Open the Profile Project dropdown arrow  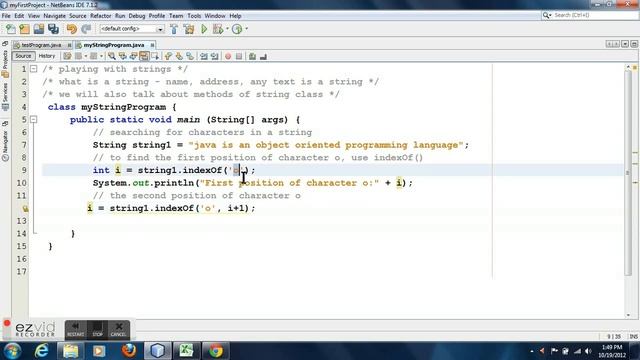(247, 29)
